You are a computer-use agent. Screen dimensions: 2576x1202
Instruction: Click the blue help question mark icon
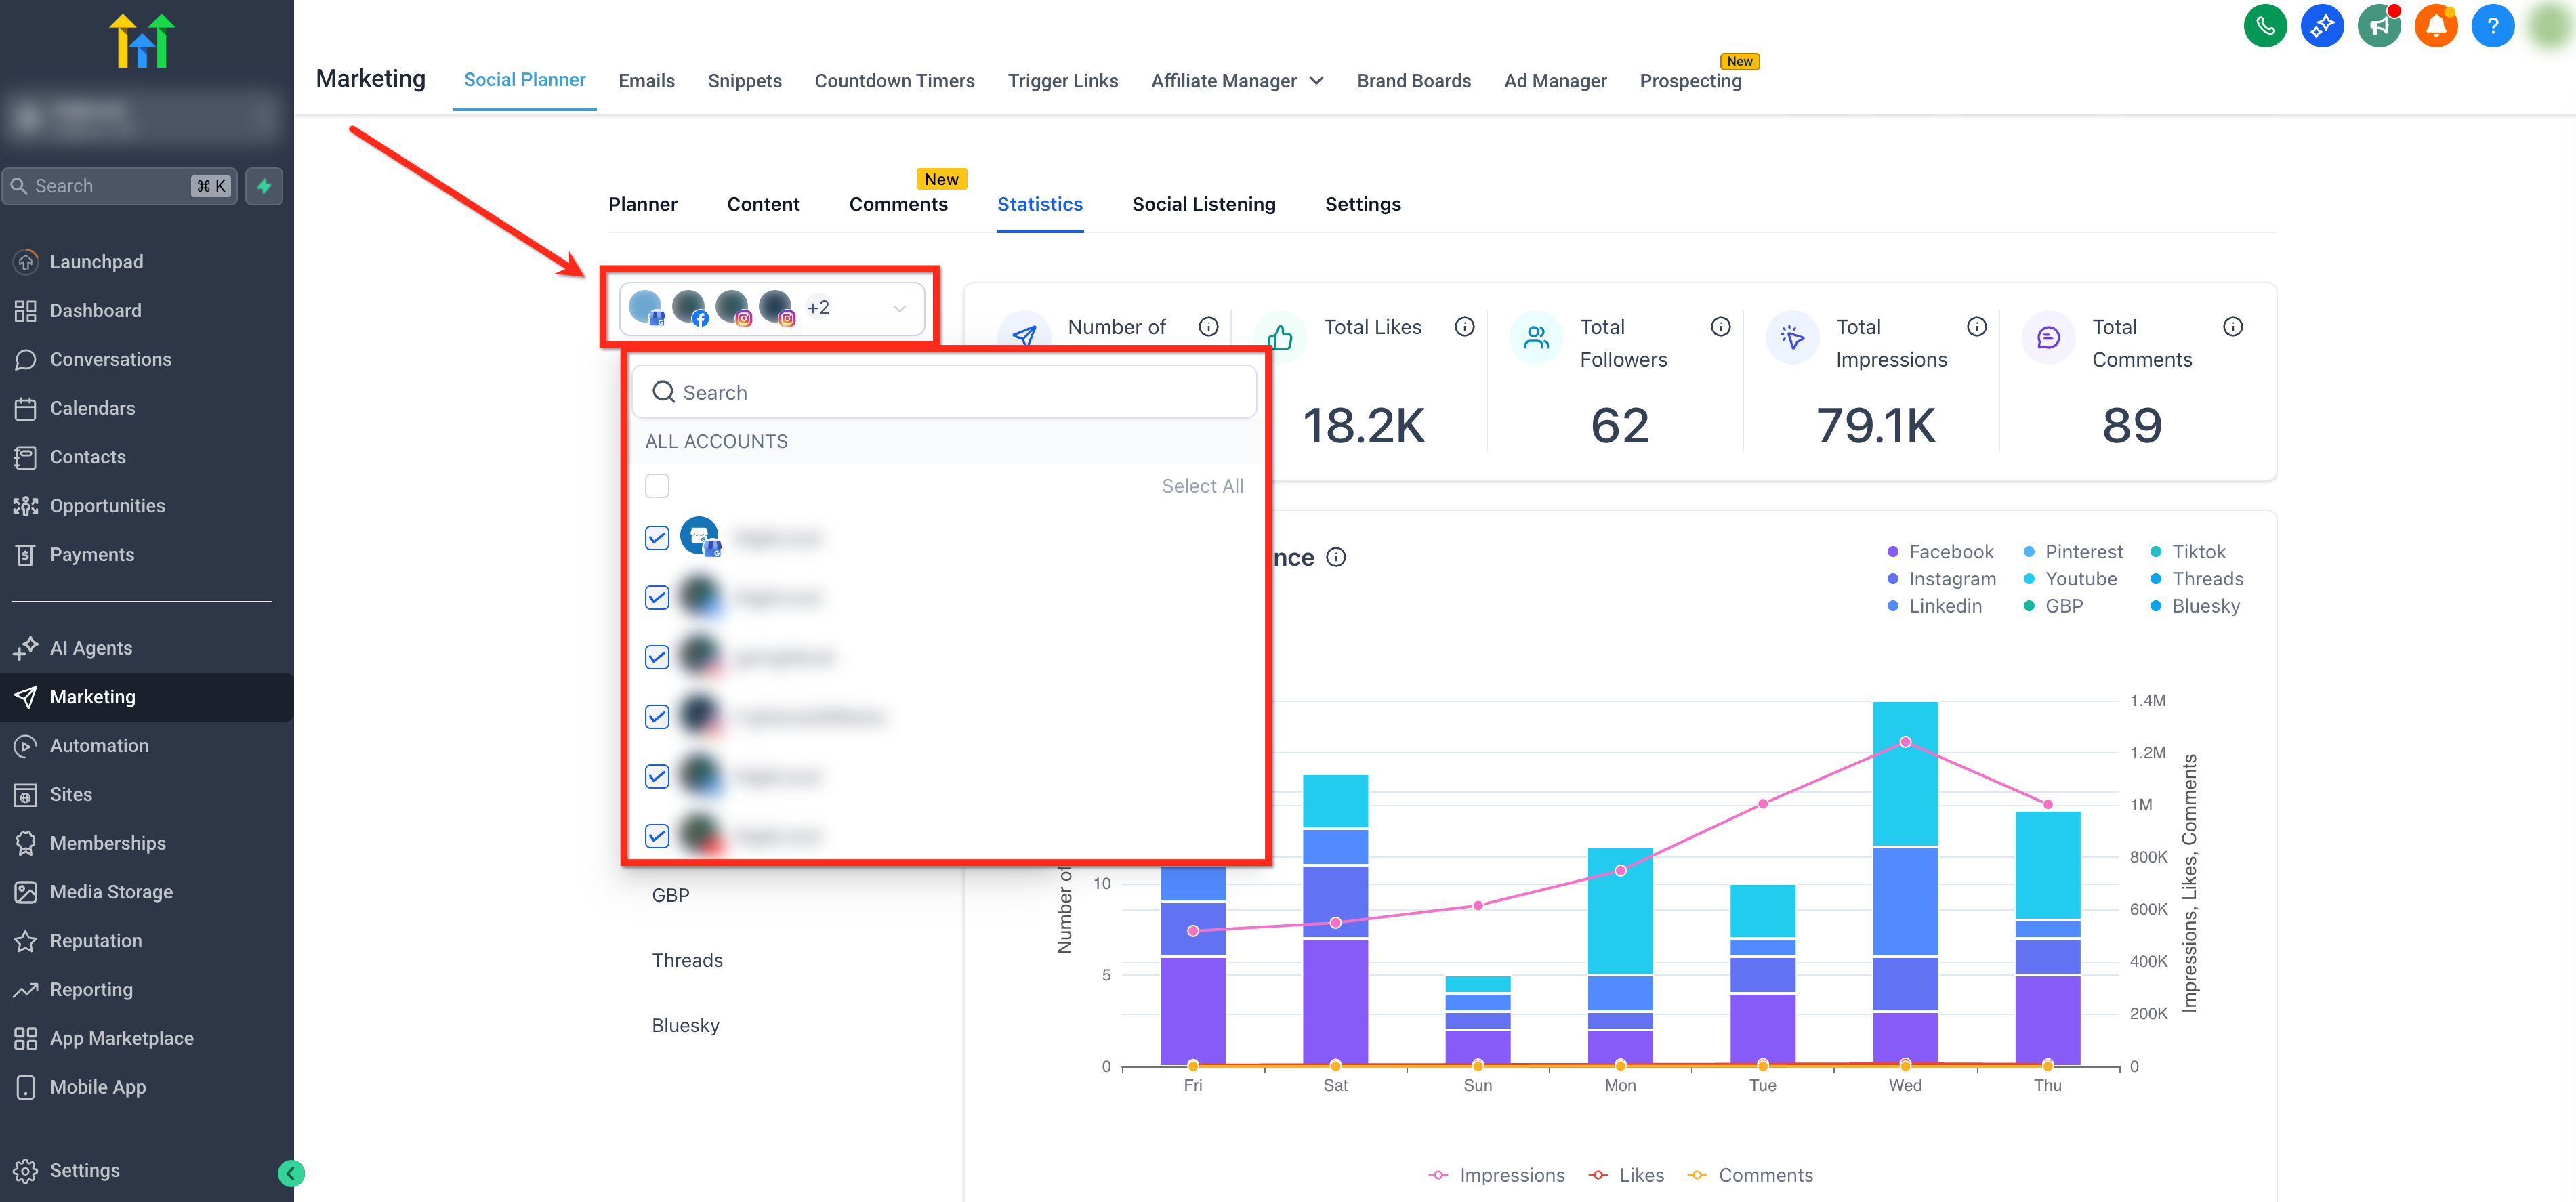[2492, 26]
